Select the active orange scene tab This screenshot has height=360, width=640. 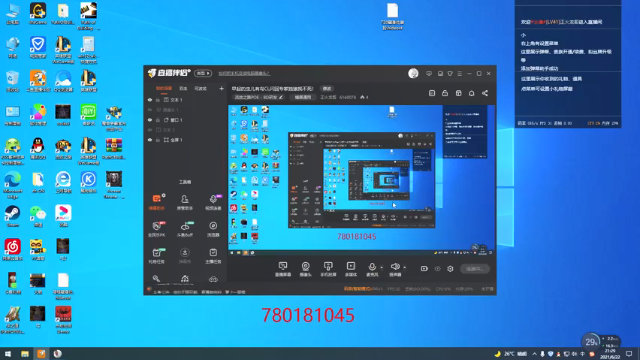pos(164,89)
